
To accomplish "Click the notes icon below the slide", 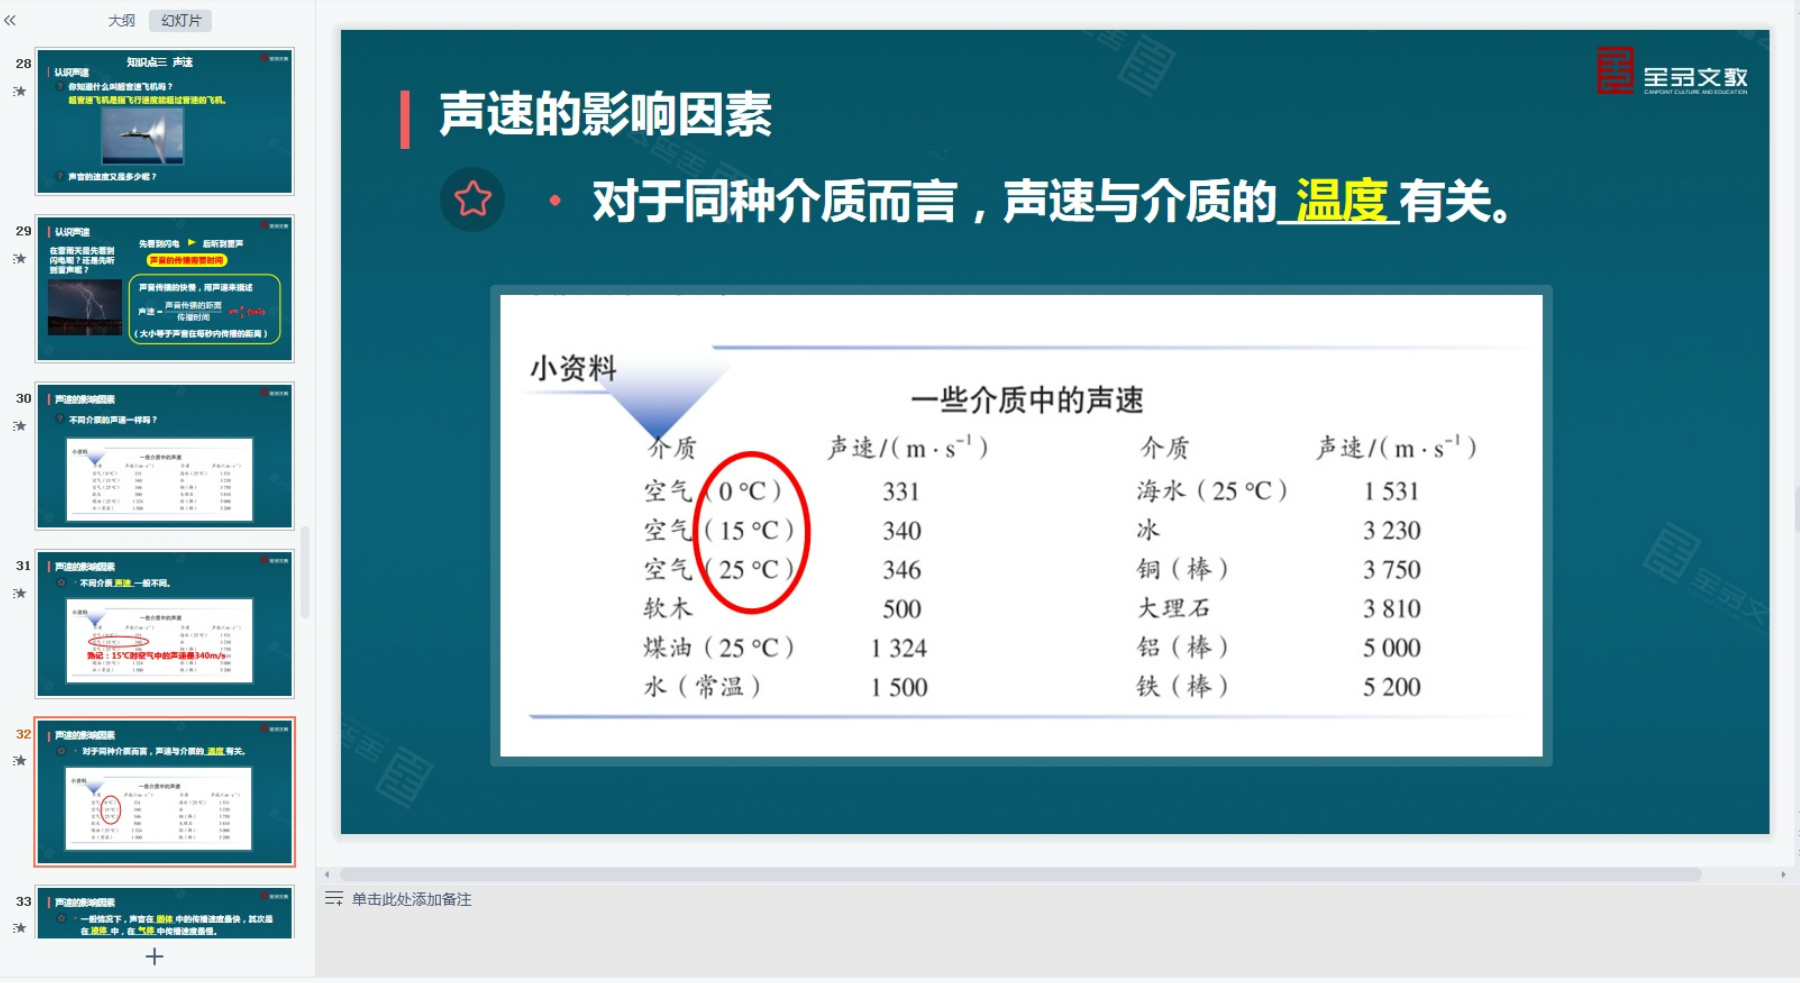I will (x=333, y=899).
